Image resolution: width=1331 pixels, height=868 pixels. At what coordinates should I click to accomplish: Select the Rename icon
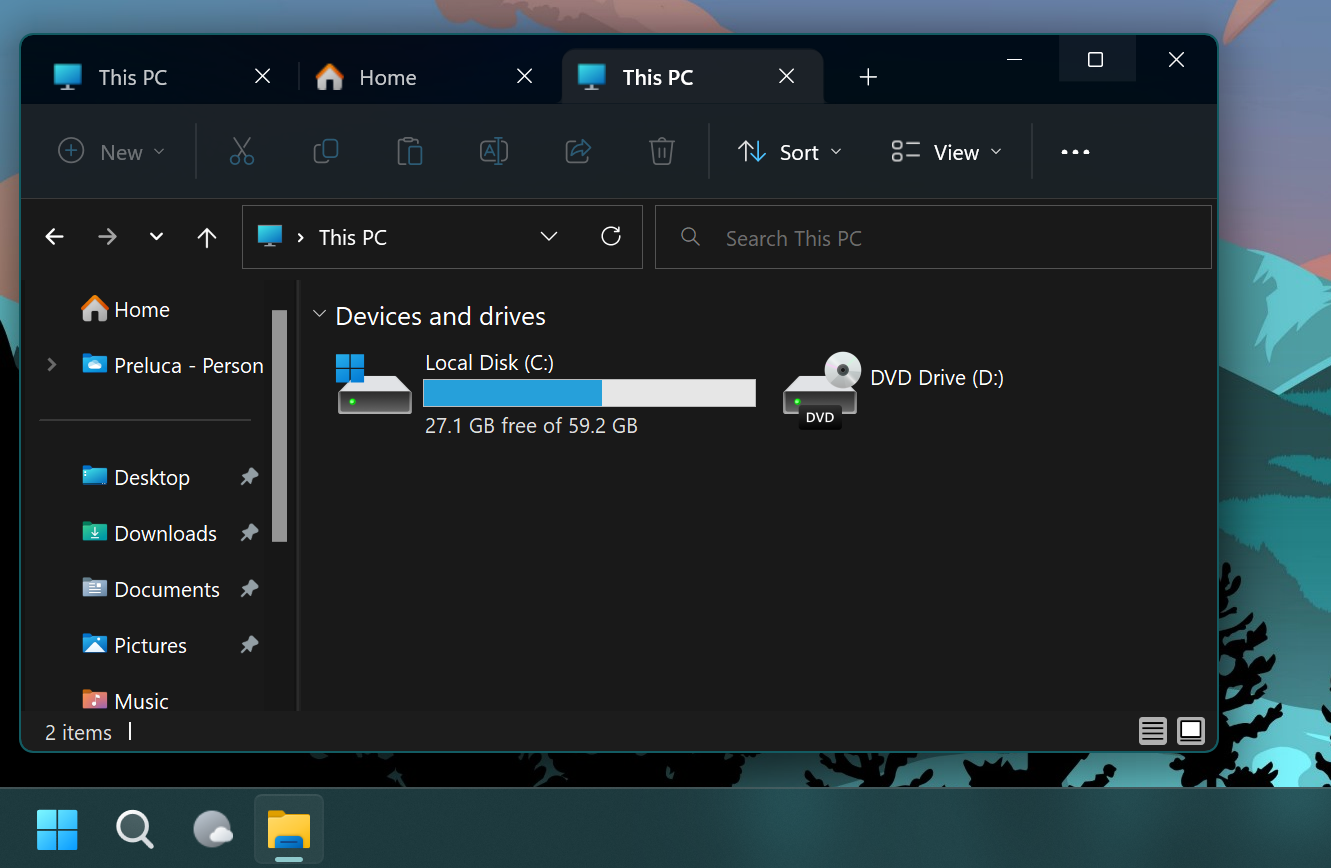[x=494, y=151]
